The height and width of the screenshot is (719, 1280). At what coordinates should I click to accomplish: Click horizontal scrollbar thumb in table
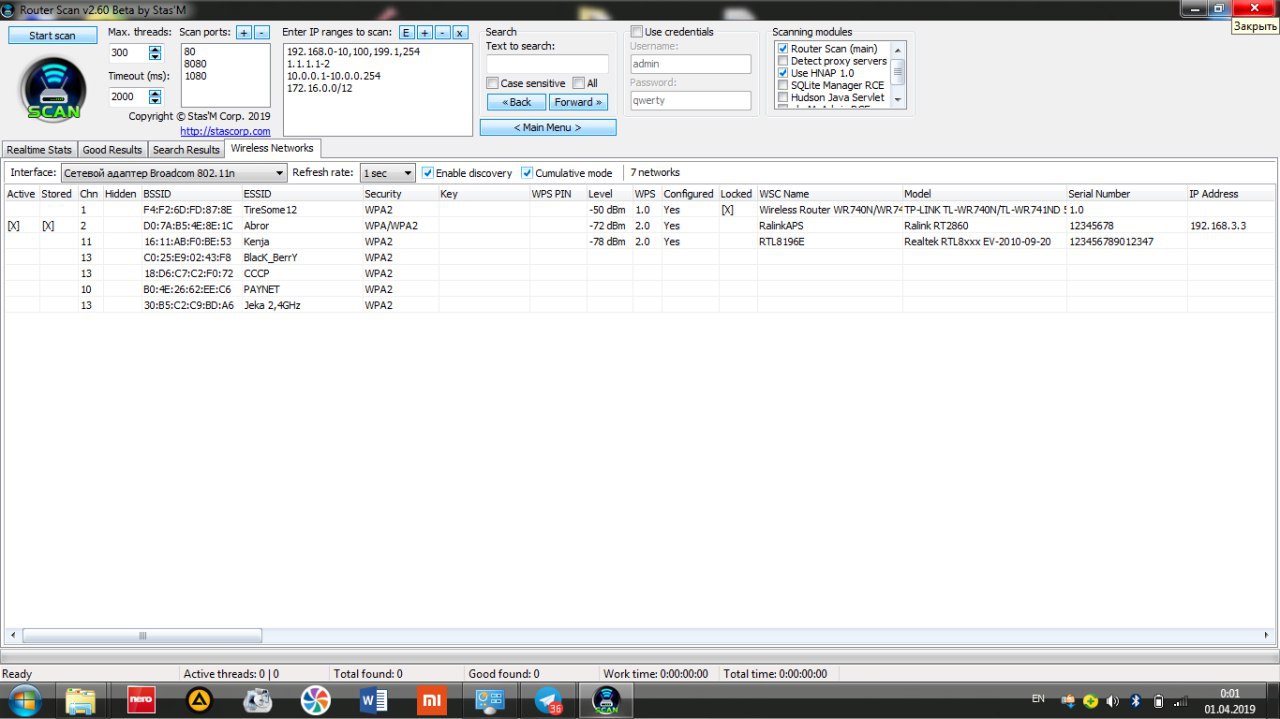click(x=142, y=635)
